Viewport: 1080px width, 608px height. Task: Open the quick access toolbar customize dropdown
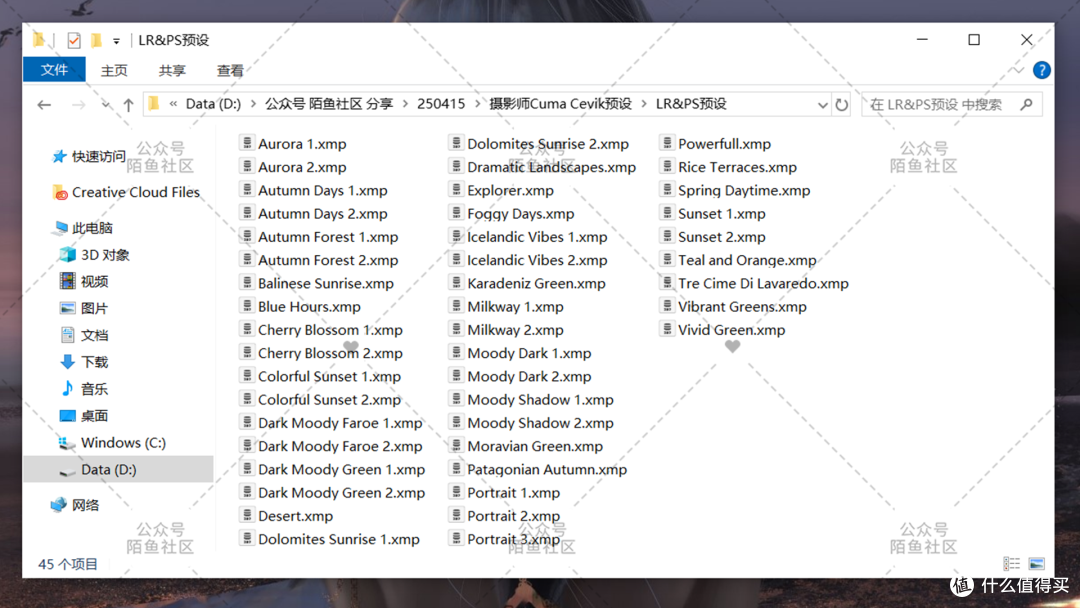(116, 41)
